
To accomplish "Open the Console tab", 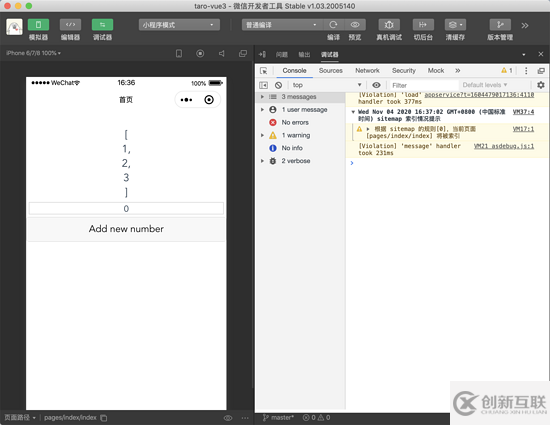I will pos(294,70).
